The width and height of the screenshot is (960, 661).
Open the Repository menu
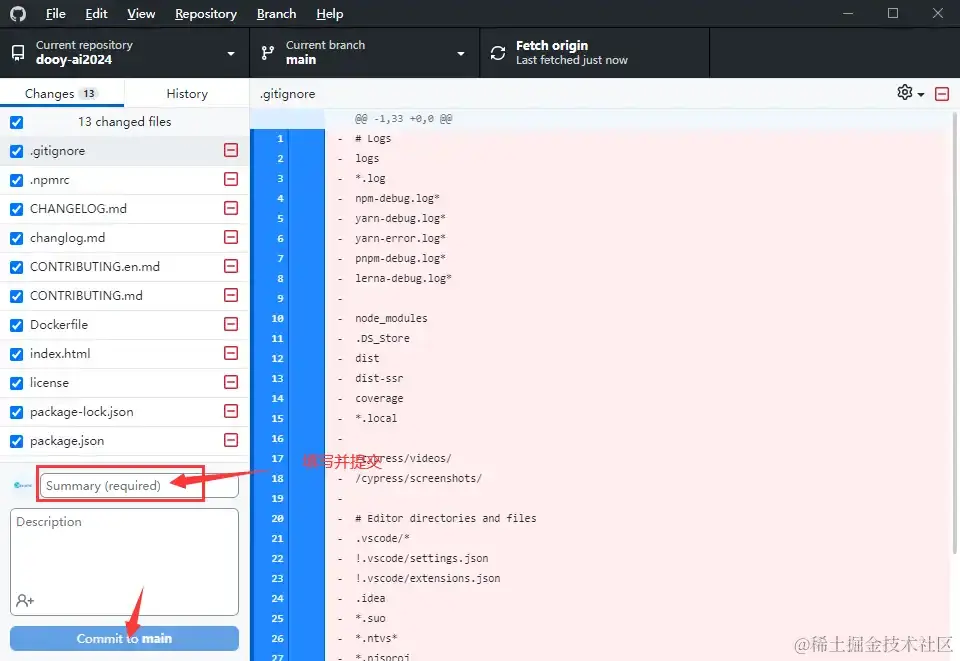click(206, 13)
